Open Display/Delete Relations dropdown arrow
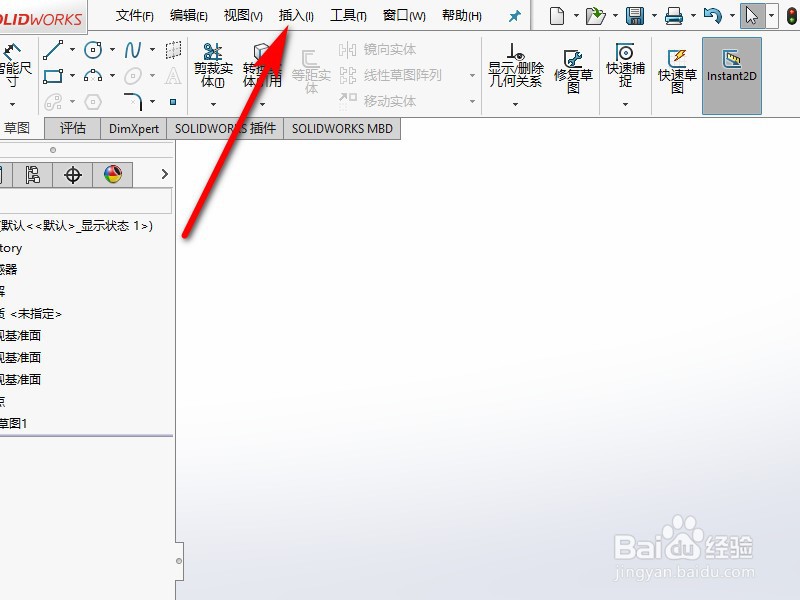The height and width of the screenshot is (600, 800). (515, 104)
